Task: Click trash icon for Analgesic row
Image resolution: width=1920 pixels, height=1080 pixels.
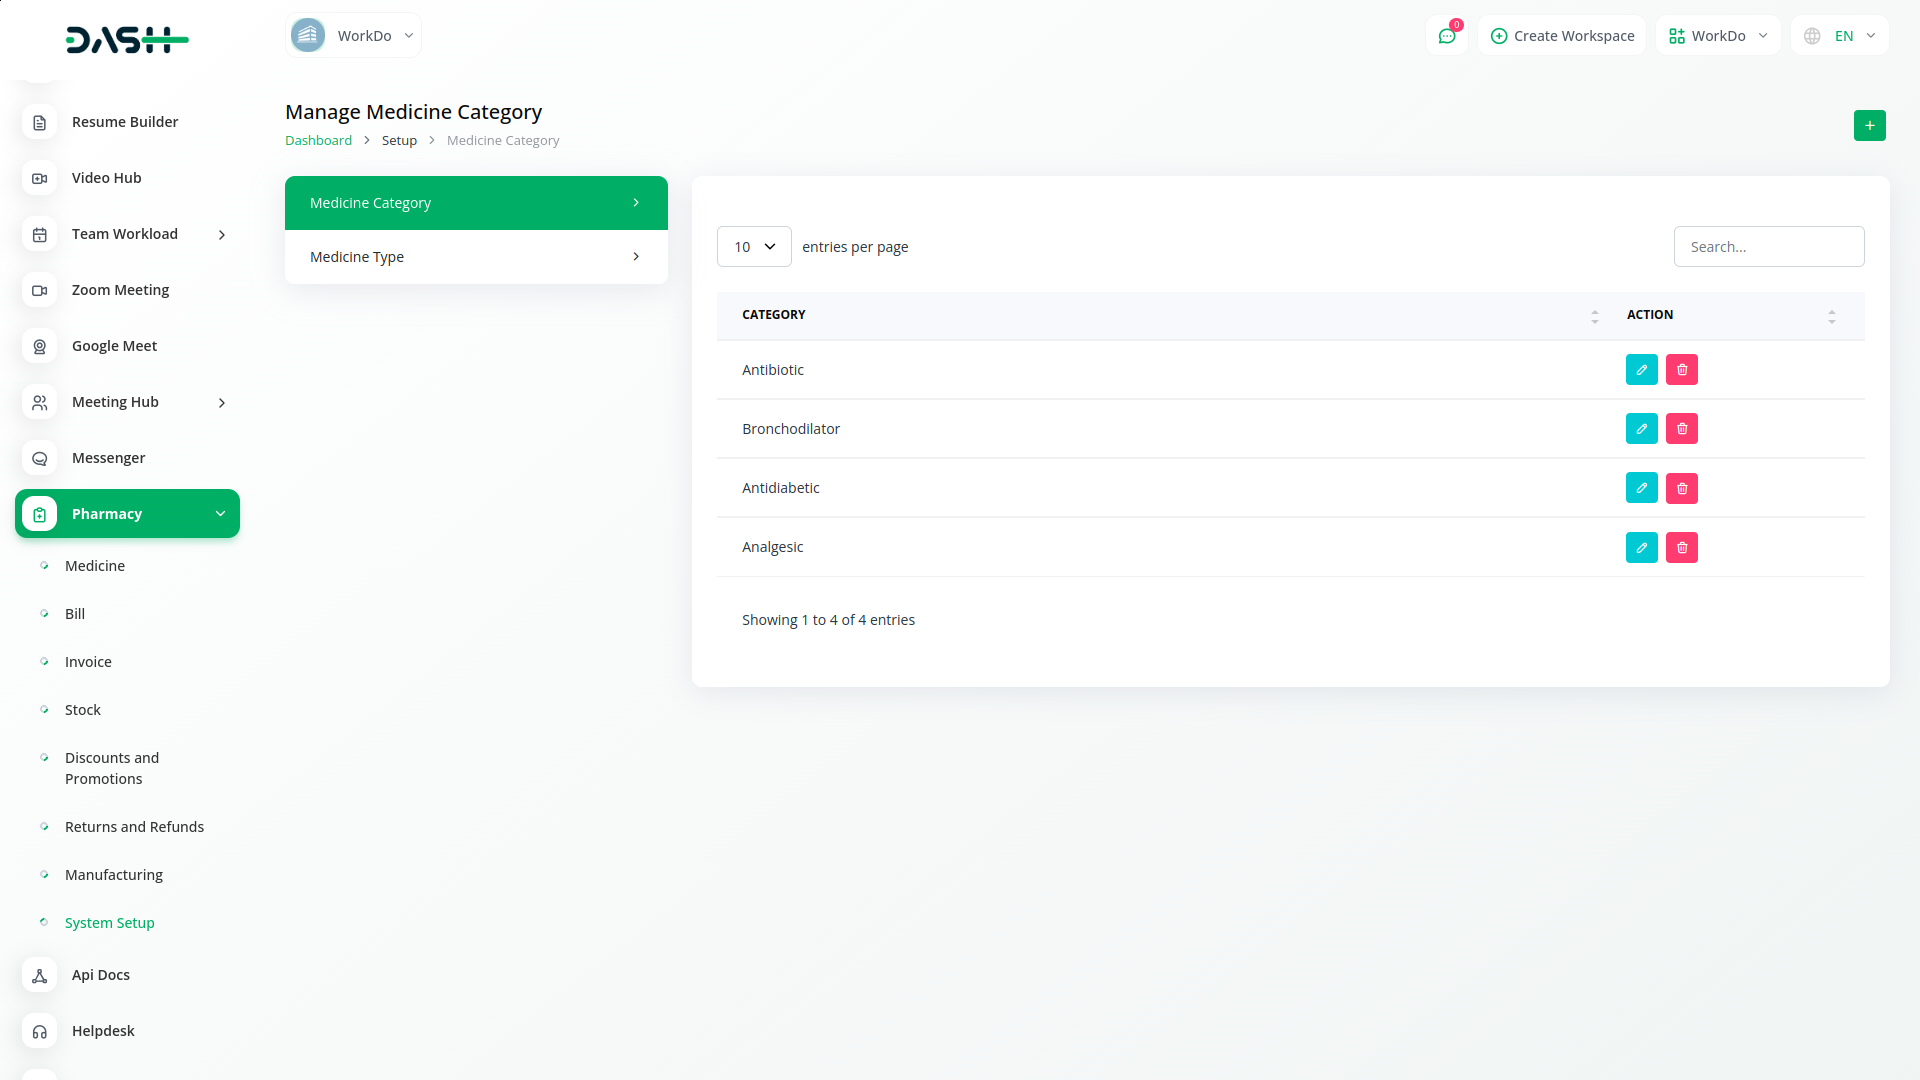Action: pyautogui.click(x=1681, y=547)
